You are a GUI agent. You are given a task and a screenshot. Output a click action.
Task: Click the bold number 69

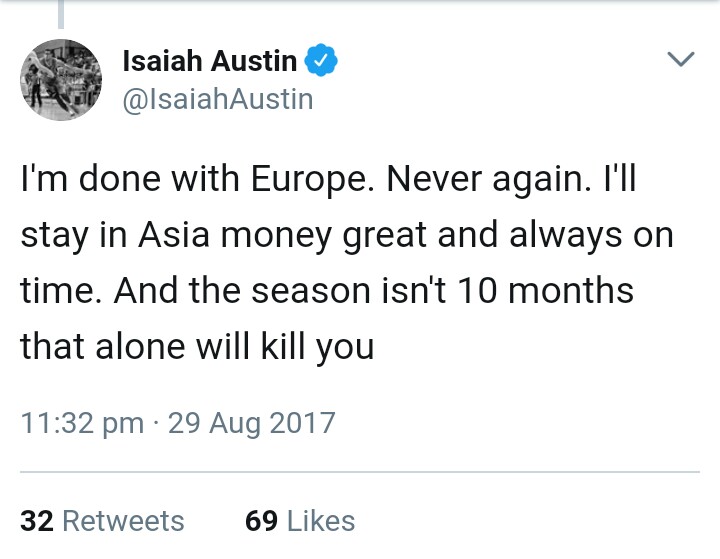(x=261, y=521)
